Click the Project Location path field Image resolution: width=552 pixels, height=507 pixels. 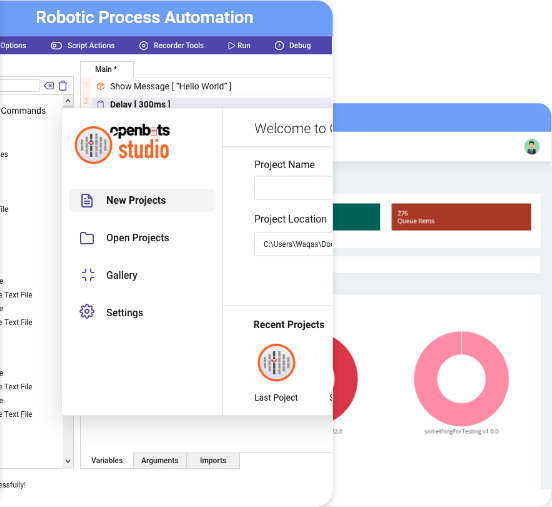coord(293,244)
